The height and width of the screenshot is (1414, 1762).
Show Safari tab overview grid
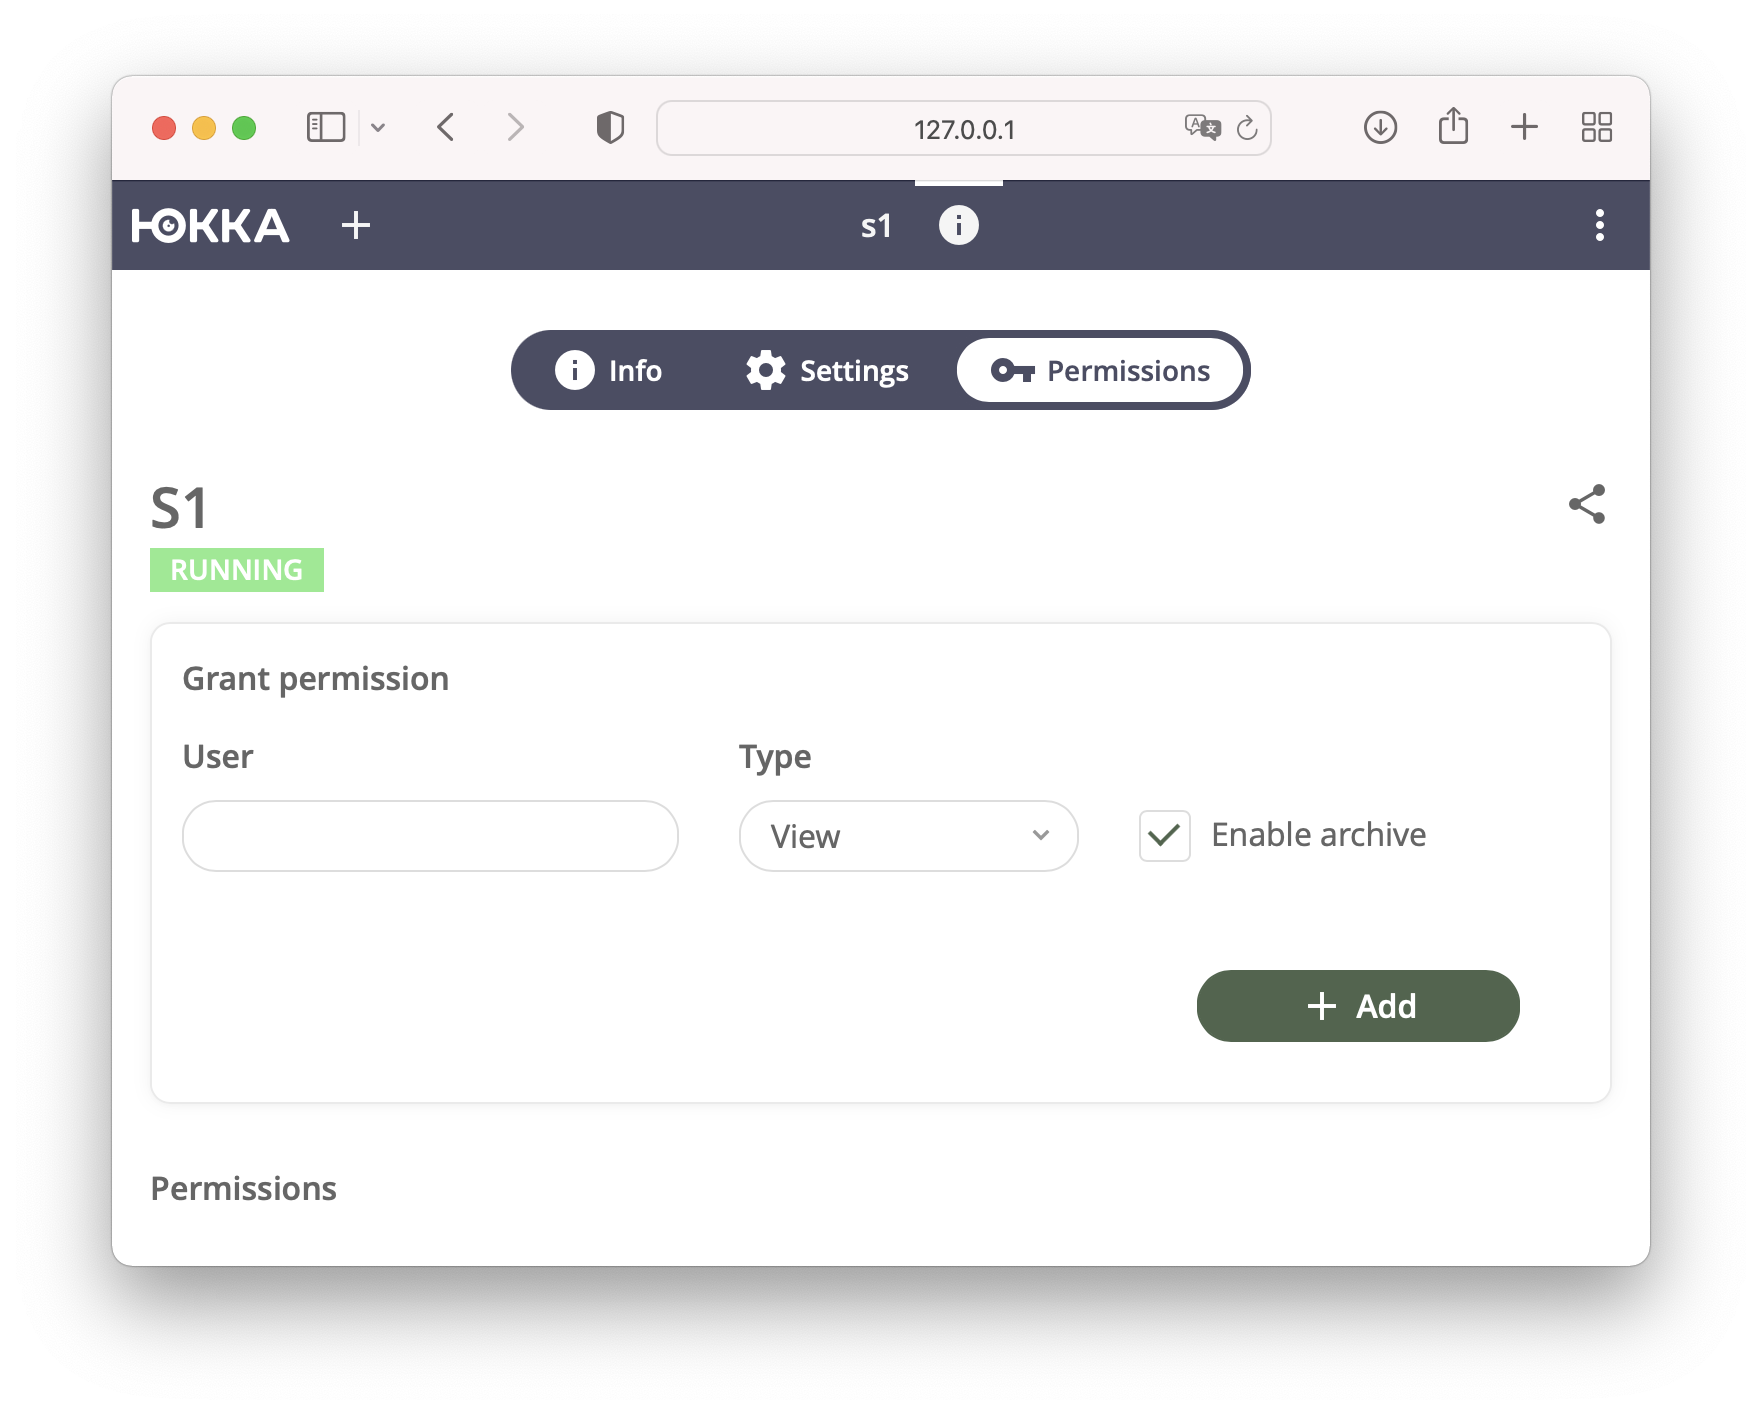[1597, 127]
